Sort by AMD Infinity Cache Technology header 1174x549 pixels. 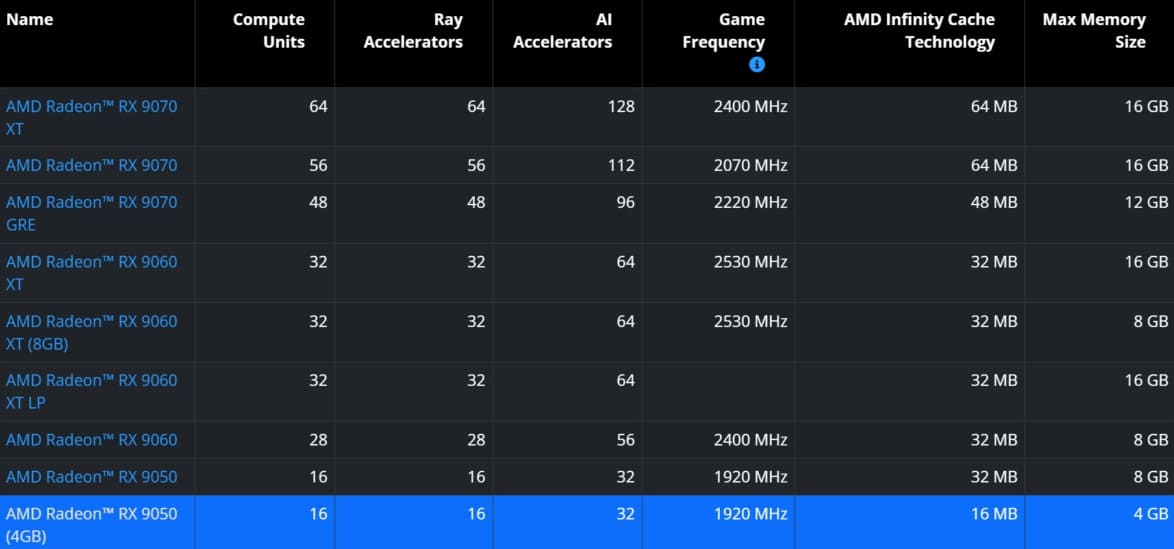click(x=919, y=31)
